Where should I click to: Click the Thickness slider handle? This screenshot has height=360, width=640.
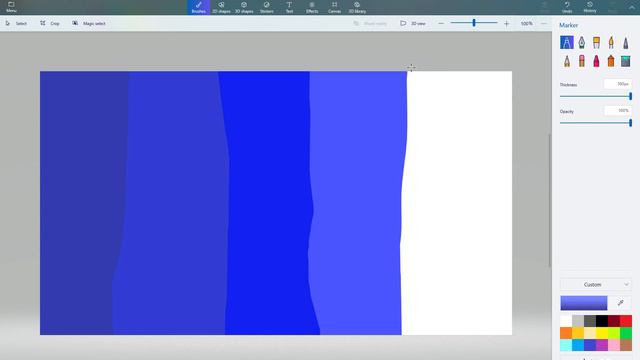(x=630, y=96)
